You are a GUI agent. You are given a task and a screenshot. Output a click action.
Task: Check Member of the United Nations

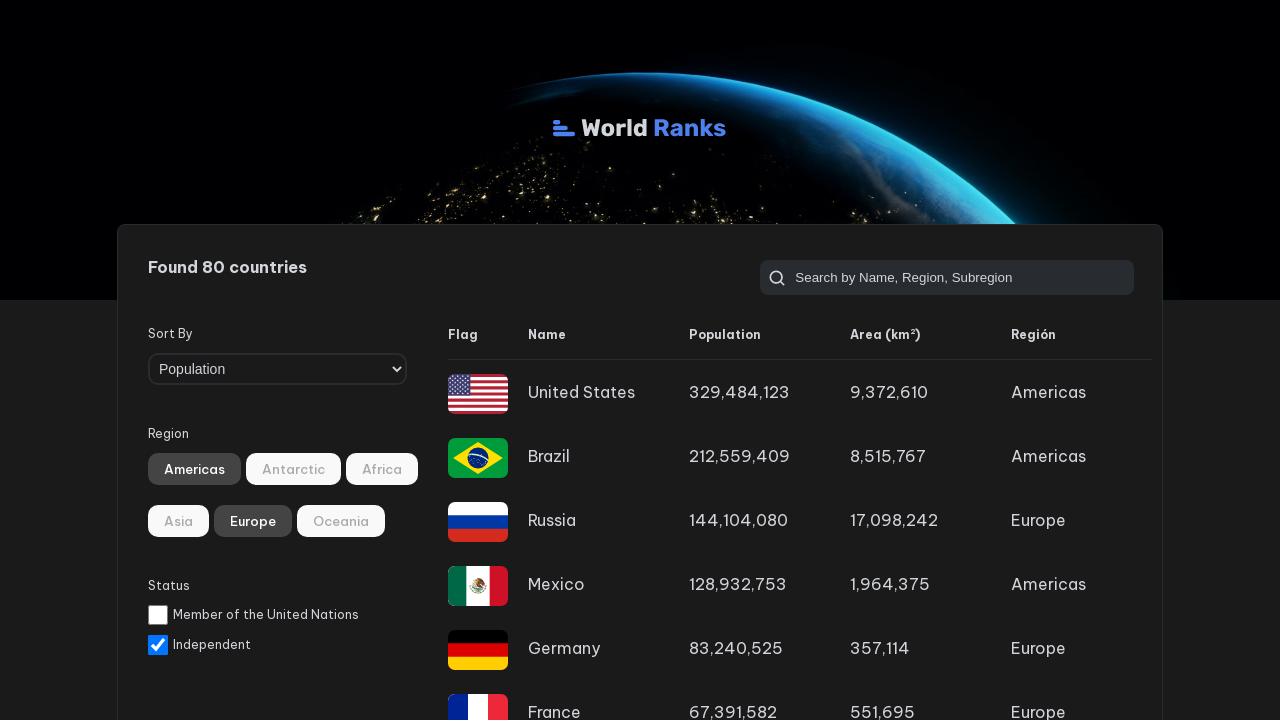coord(158,615)
